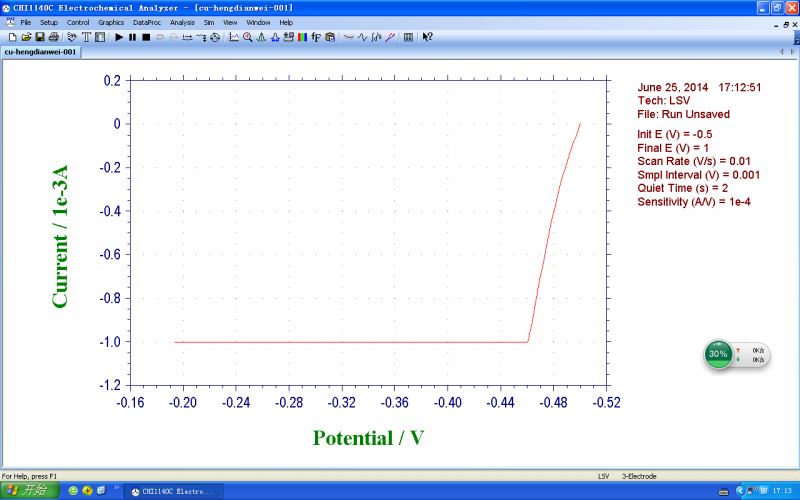Click the green 30% floating widget

718,354
